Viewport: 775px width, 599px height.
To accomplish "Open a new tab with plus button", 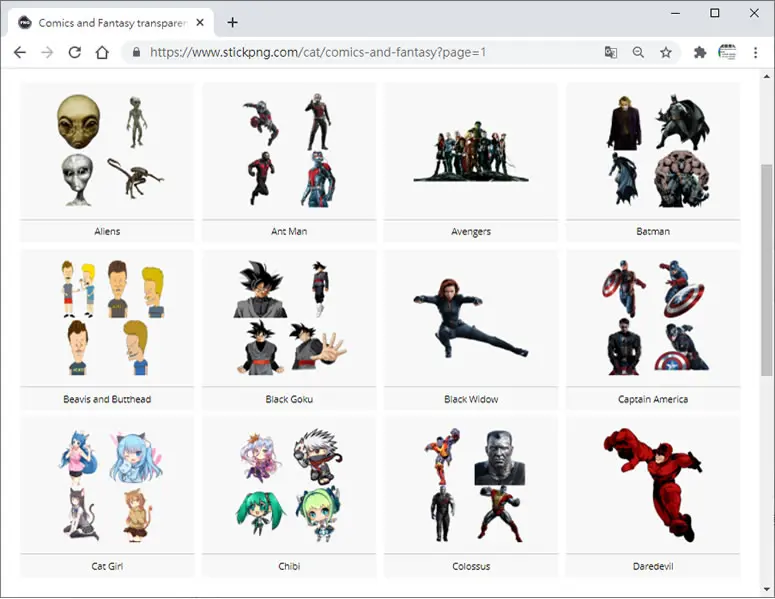I will click(232, 22).
